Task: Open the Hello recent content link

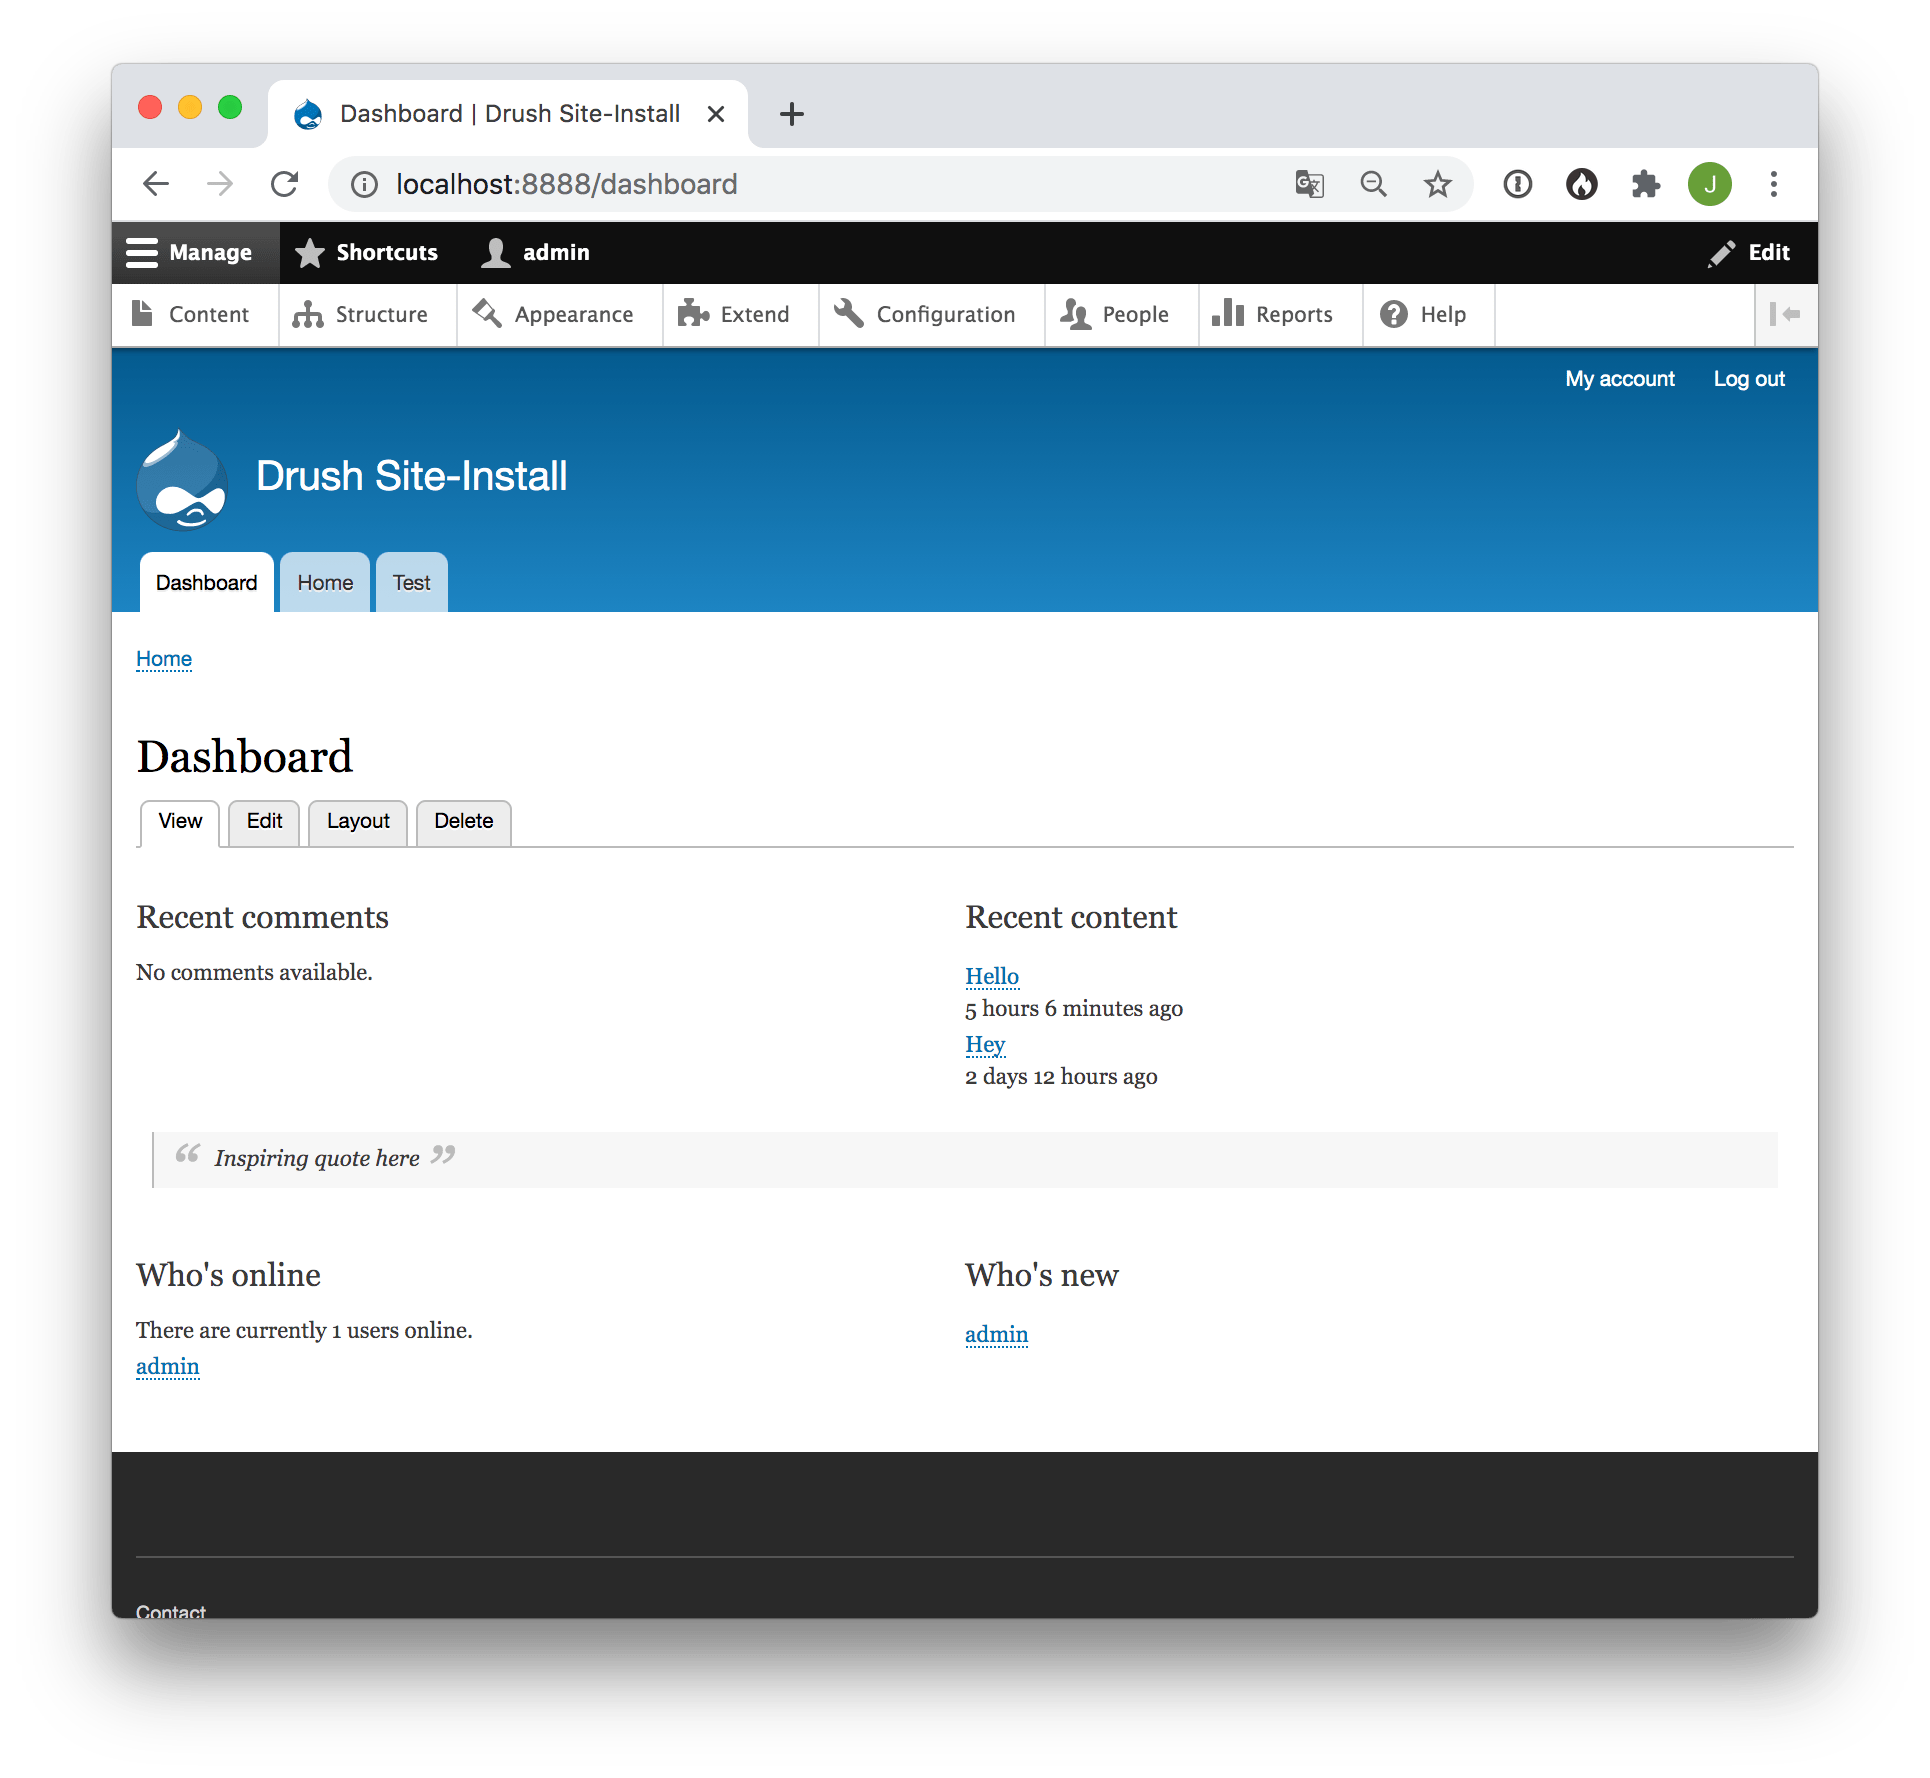Action: point(991,976)
